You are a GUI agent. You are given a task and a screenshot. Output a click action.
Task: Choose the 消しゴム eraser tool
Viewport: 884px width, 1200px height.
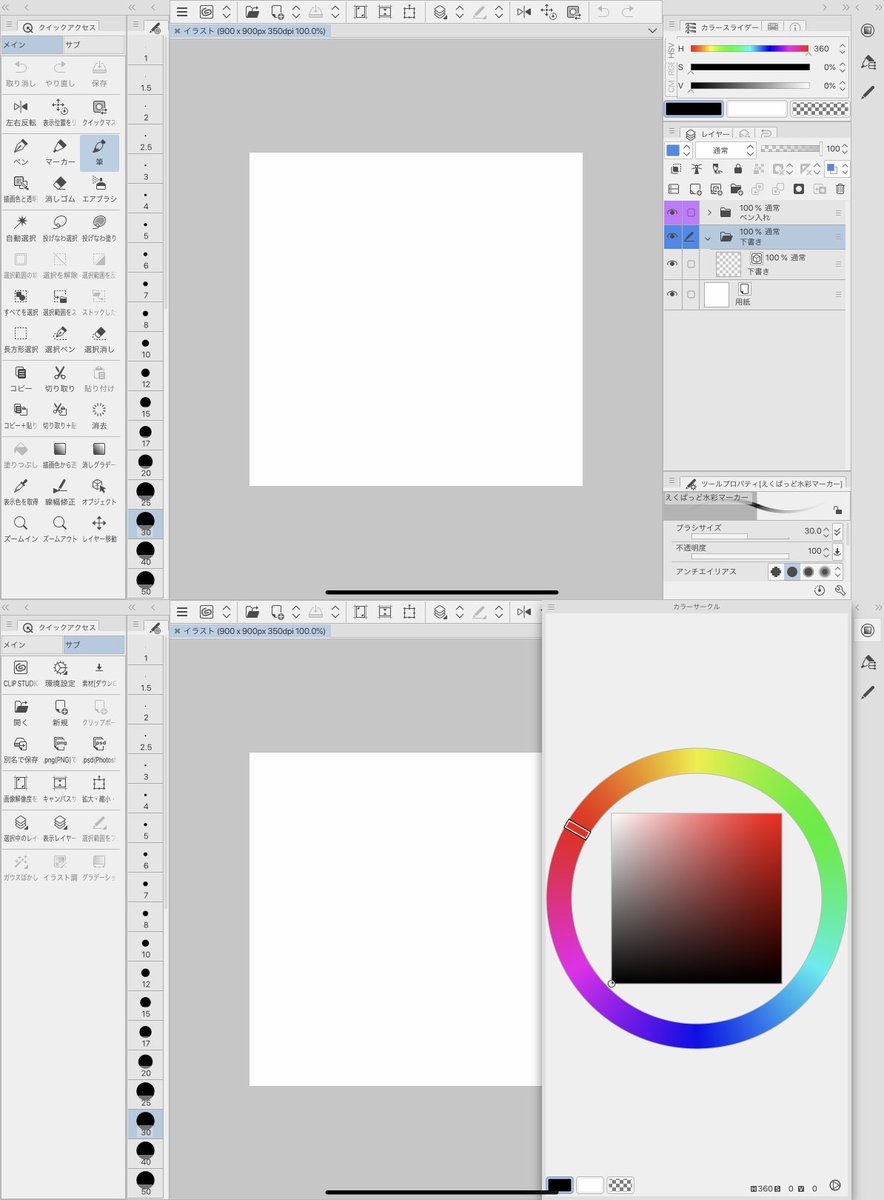(x=59, y=189)
